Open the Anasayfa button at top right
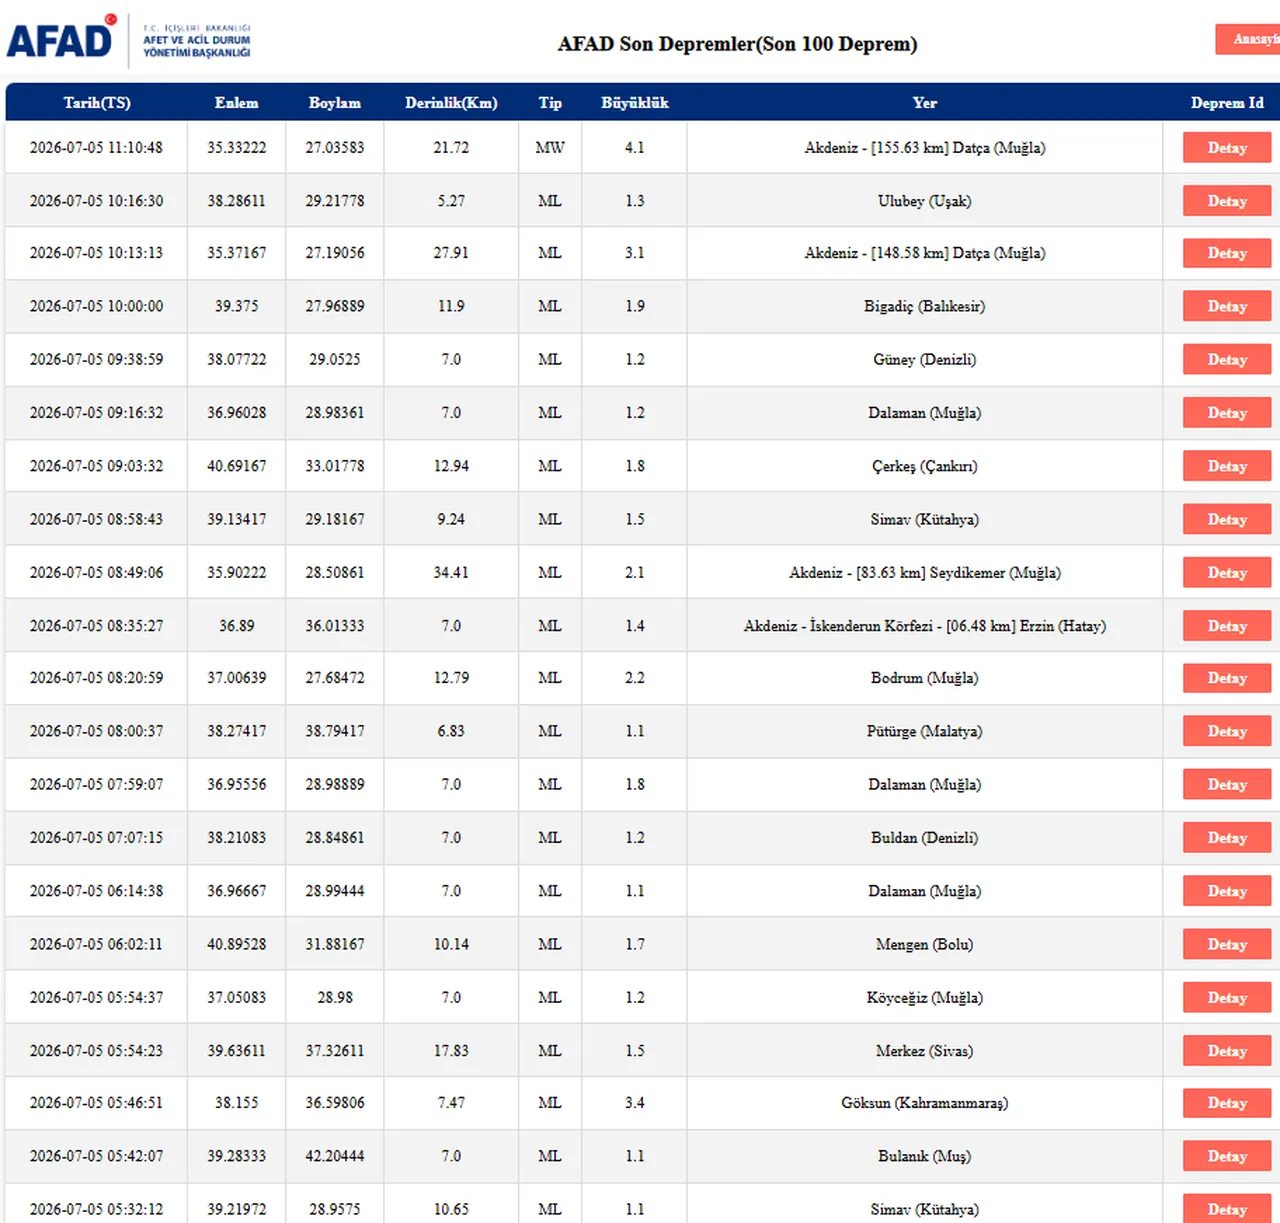1280x1223 pixels. coord(1248,39)
